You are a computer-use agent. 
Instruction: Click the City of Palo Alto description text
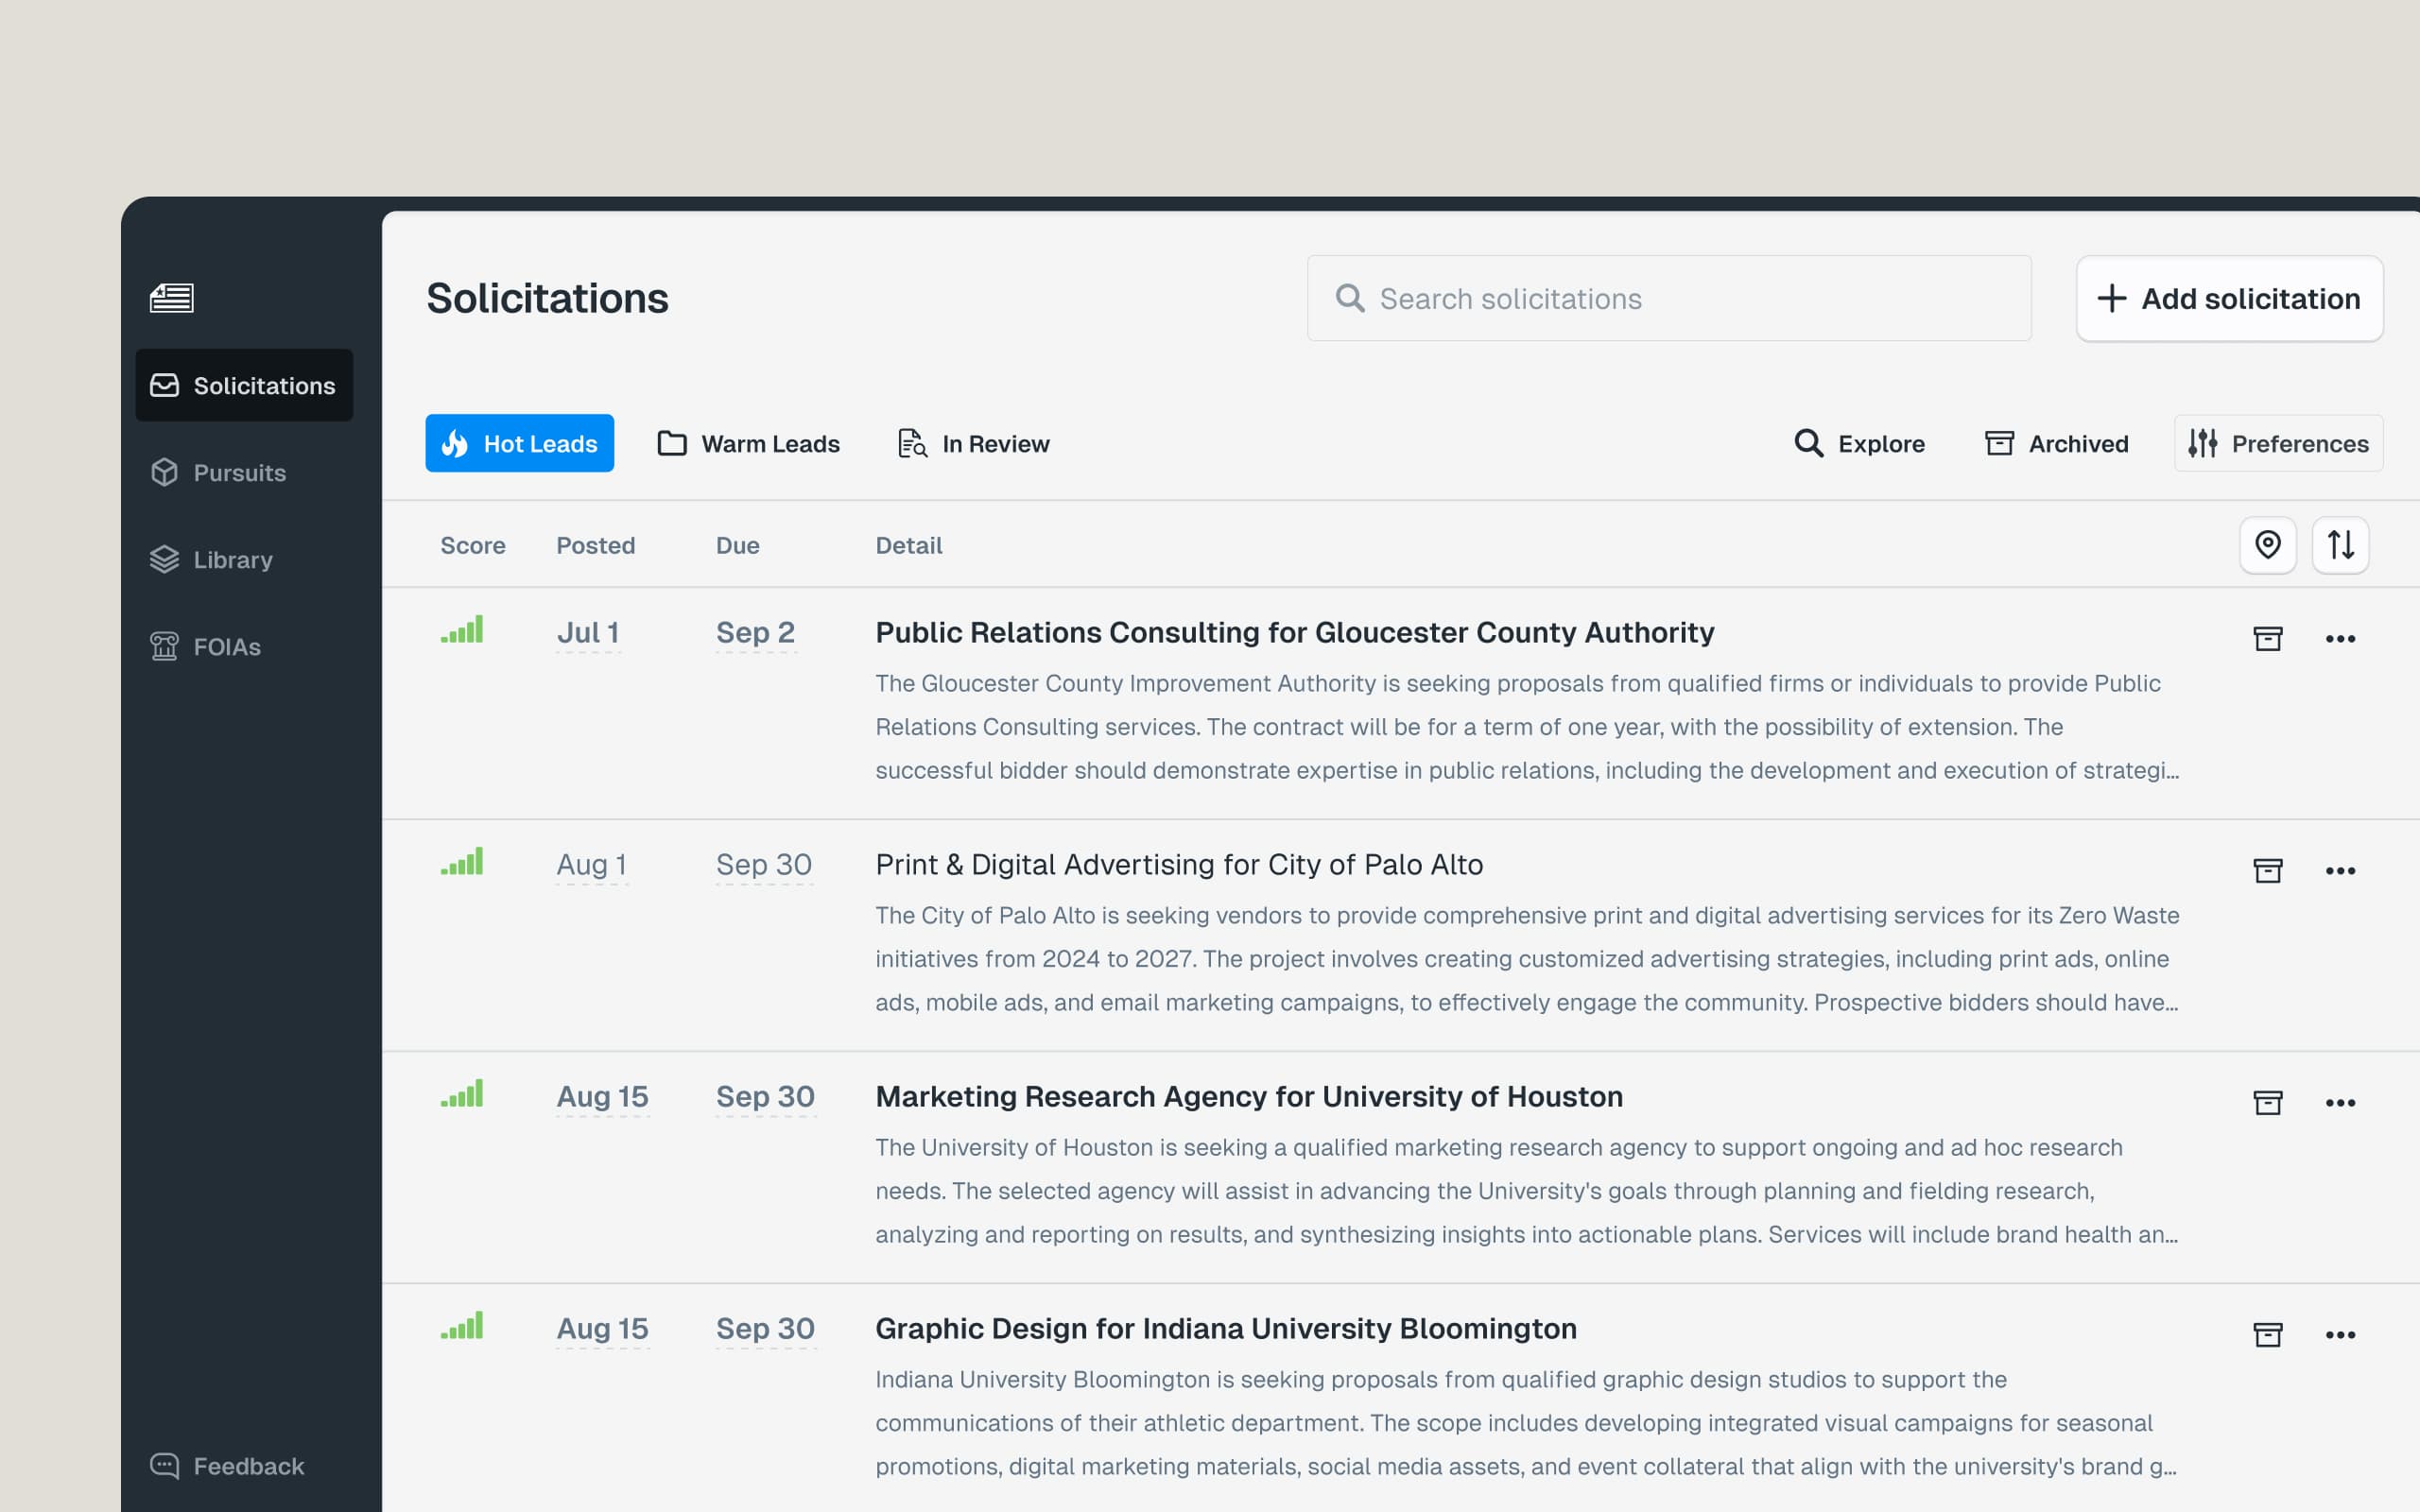pos(1527,959)
